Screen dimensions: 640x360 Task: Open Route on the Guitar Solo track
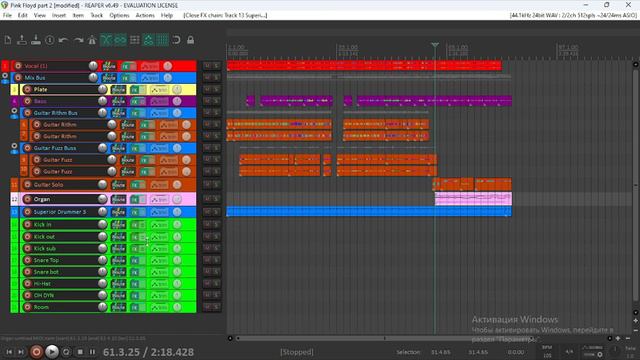[118, 185]
